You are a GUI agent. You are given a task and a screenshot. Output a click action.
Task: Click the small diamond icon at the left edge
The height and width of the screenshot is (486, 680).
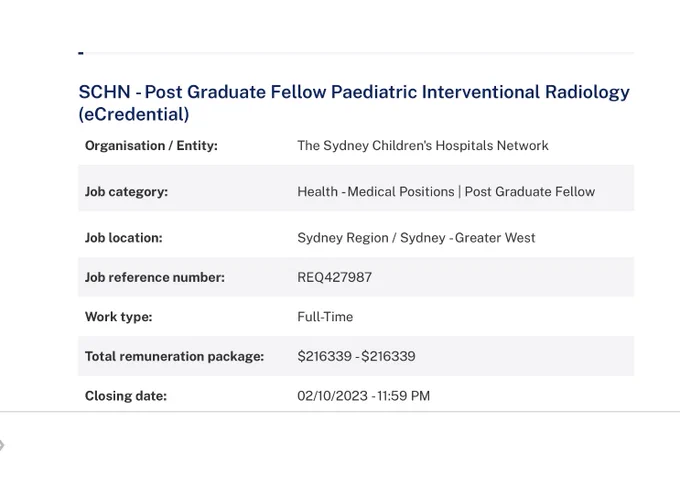pyautogui.click(x=2, y=445)
